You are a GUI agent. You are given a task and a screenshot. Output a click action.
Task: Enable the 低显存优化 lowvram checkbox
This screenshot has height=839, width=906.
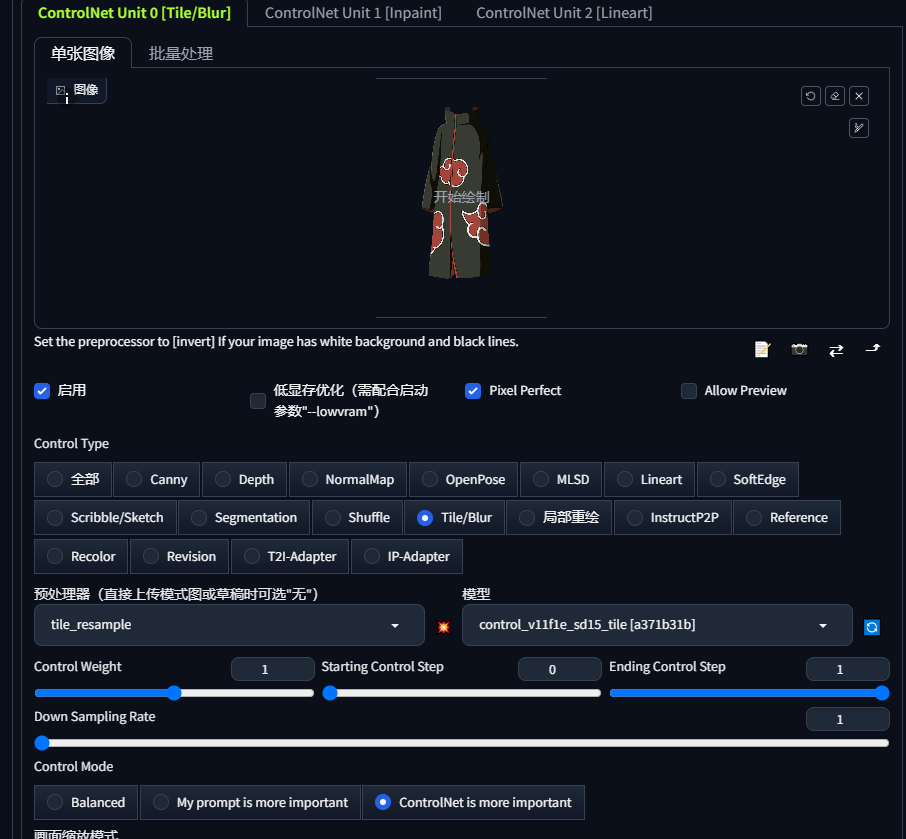click(258, 401)
